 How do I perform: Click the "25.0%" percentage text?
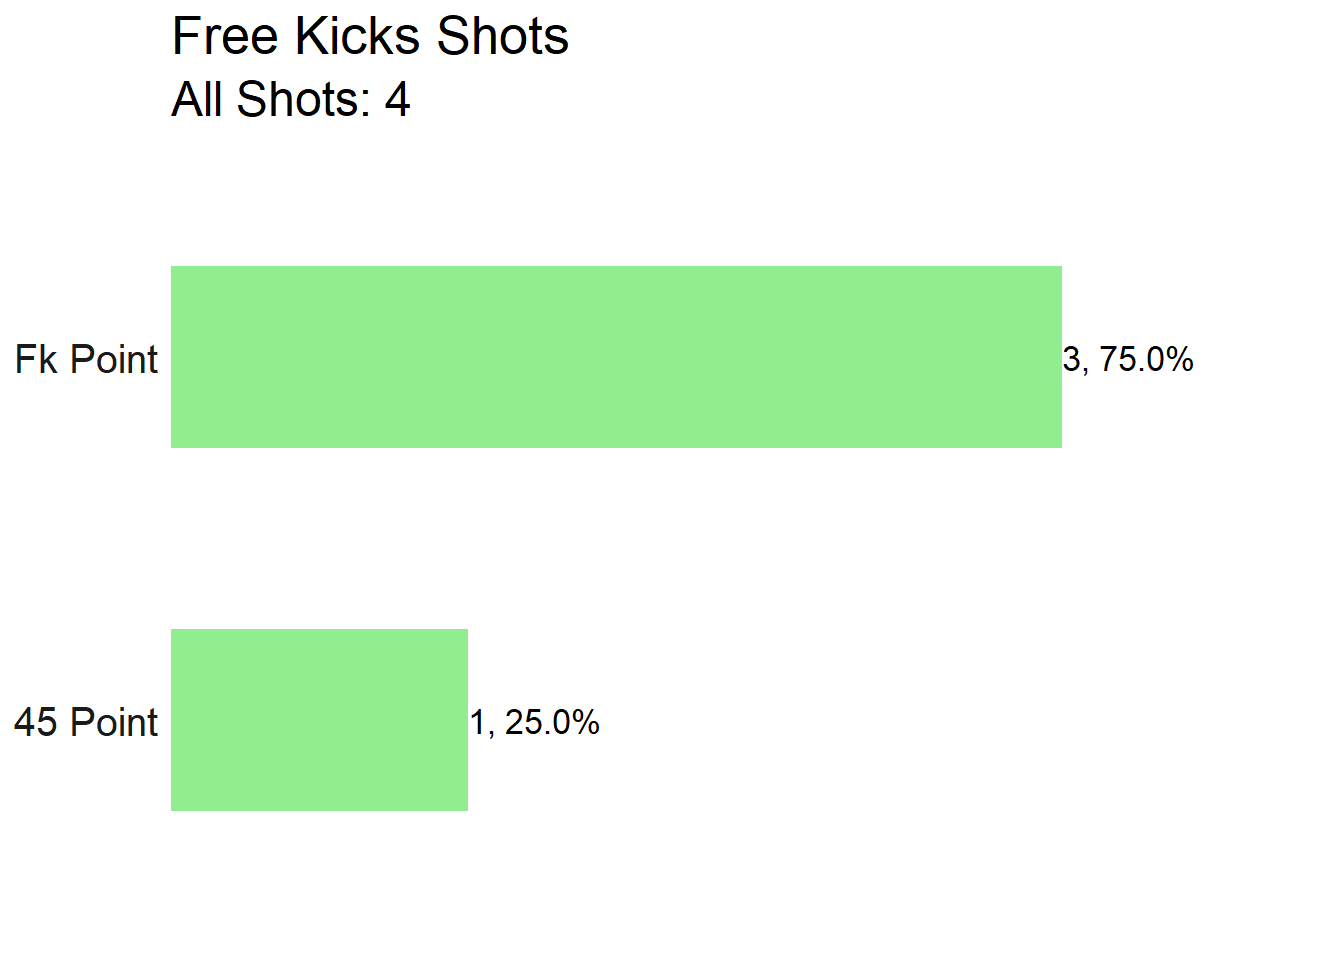coord(552,722)
